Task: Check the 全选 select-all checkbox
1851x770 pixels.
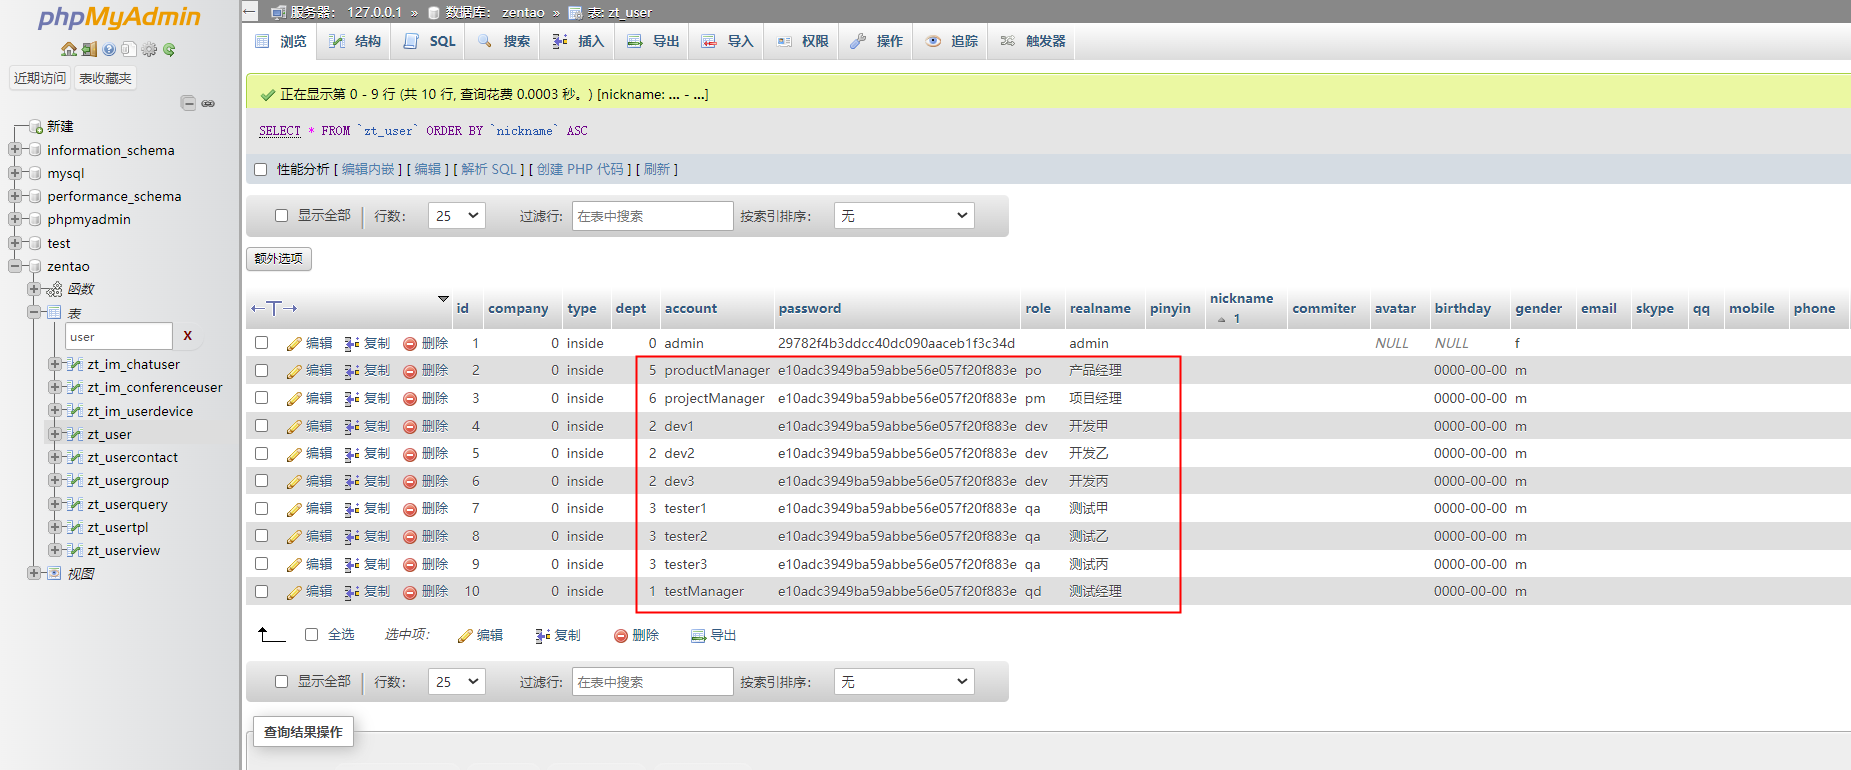Action: [x=311, y=635]
